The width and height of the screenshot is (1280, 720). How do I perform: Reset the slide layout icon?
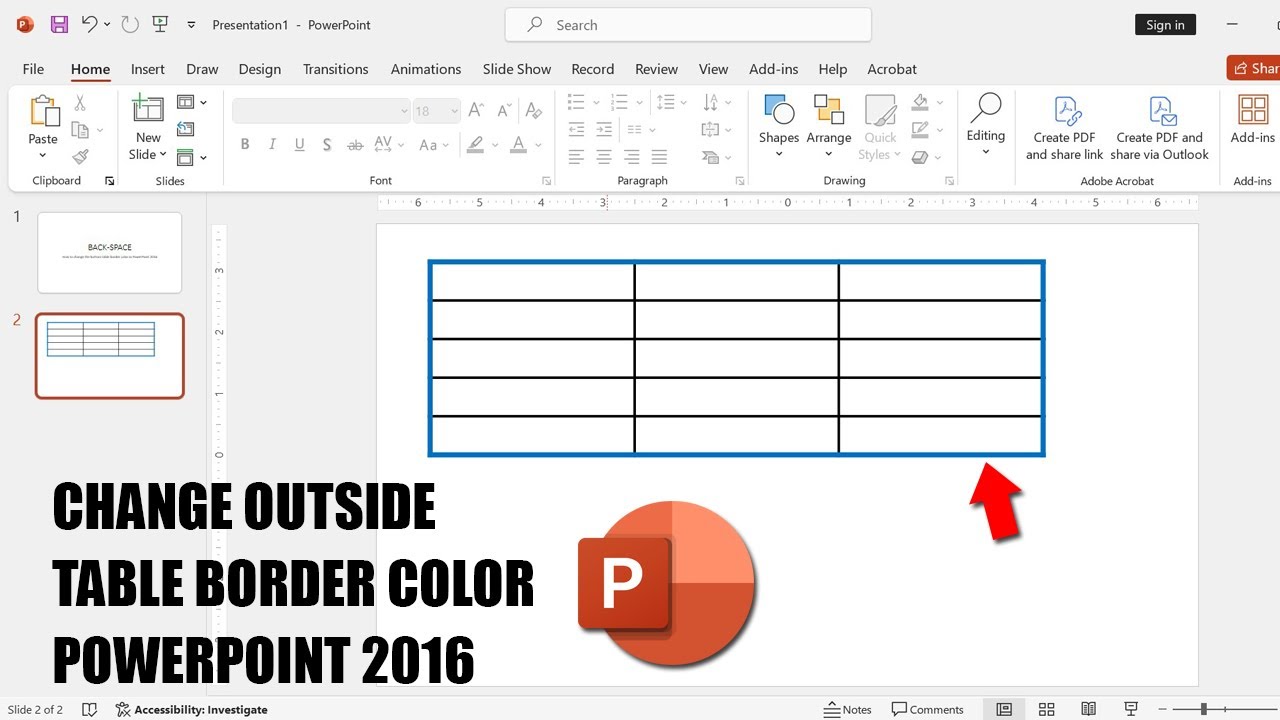coord(185,129)
